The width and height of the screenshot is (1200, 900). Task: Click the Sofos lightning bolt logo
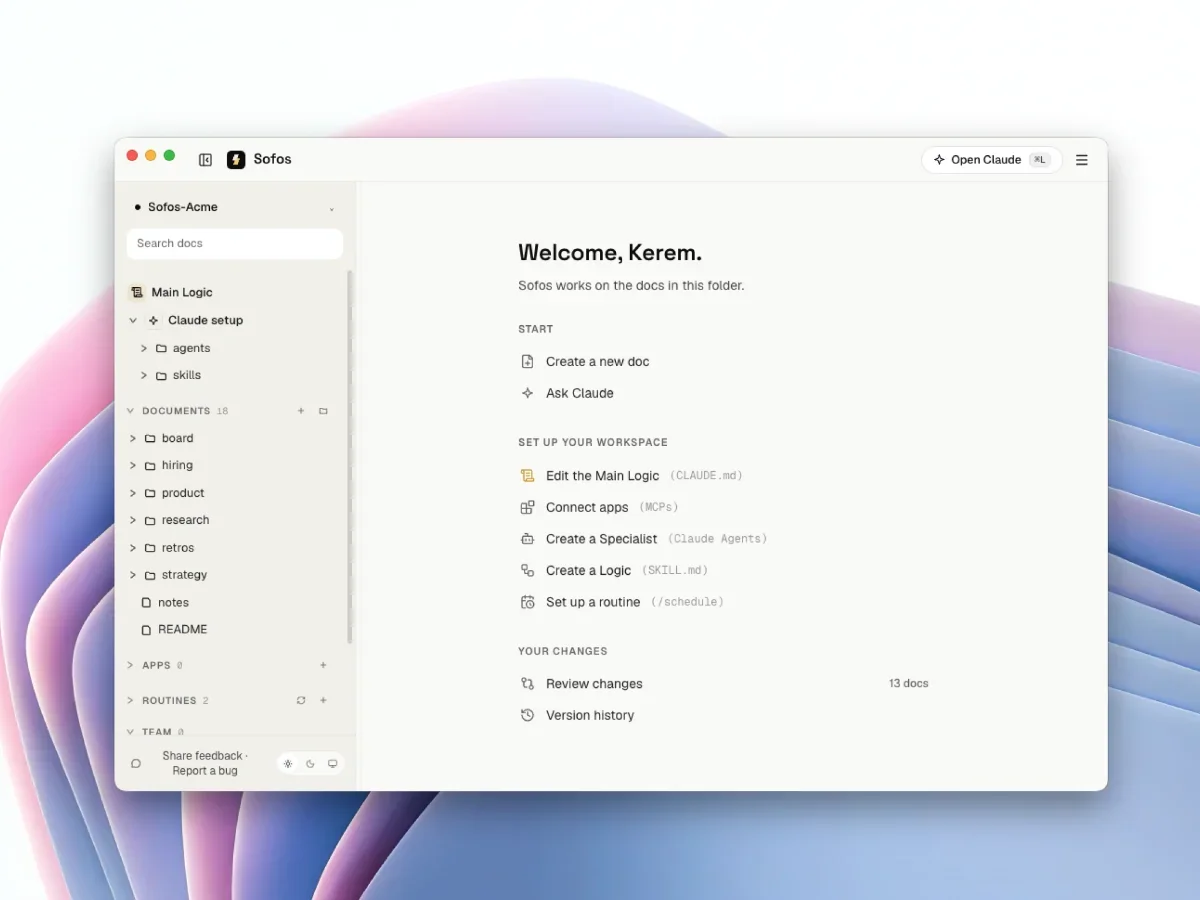point(236,160)
